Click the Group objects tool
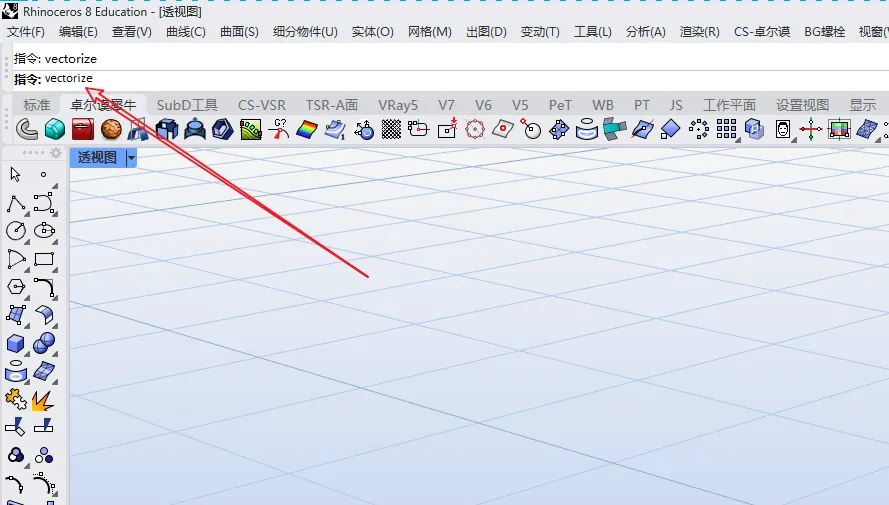 pyautogui.click(x=16, y=456)
